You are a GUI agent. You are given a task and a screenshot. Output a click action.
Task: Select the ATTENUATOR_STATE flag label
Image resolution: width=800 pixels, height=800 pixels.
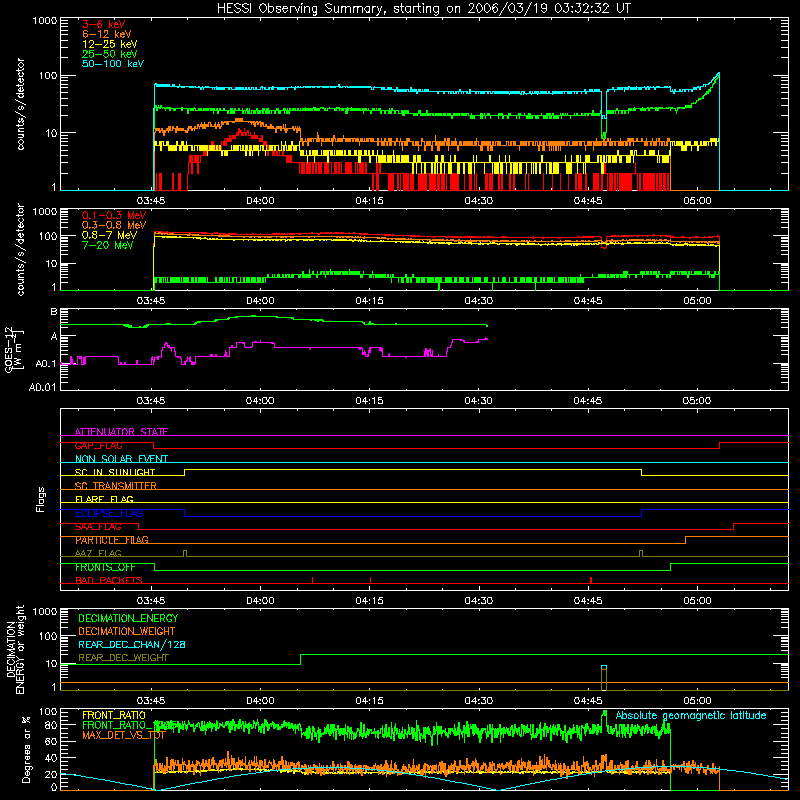(121, 432)
